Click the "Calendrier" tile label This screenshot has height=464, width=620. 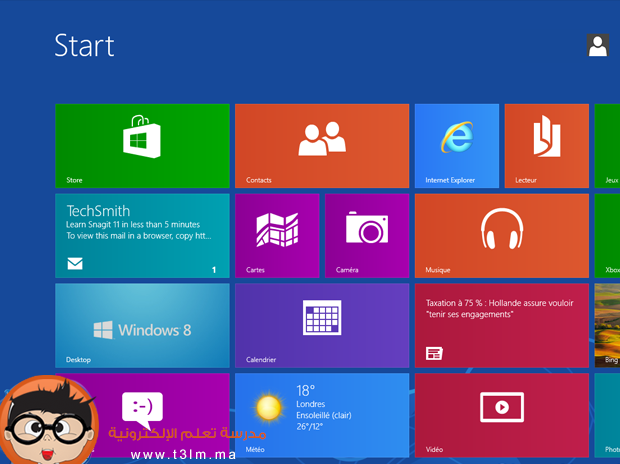point(261,360)
